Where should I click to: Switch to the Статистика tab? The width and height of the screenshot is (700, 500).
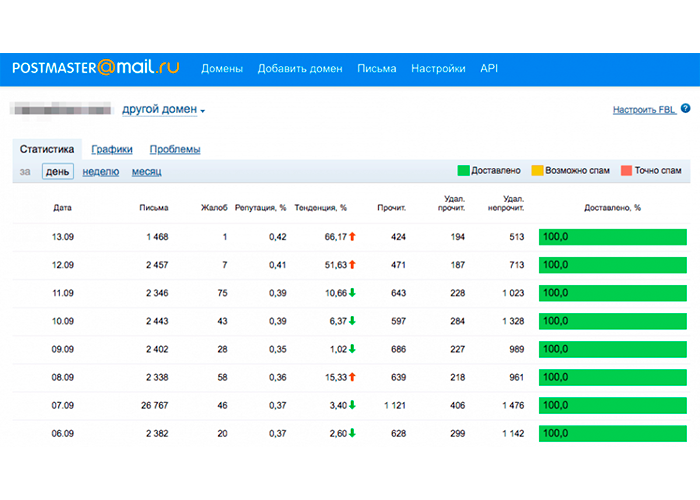tap(47, 149)
